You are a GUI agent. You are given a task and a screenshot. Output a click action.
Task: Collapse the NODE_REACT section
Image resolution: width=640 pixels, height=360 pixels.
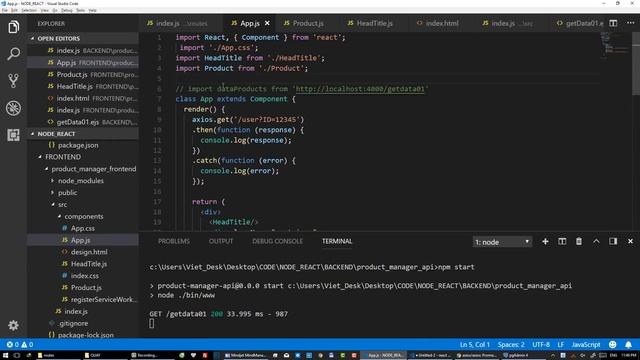83,134
